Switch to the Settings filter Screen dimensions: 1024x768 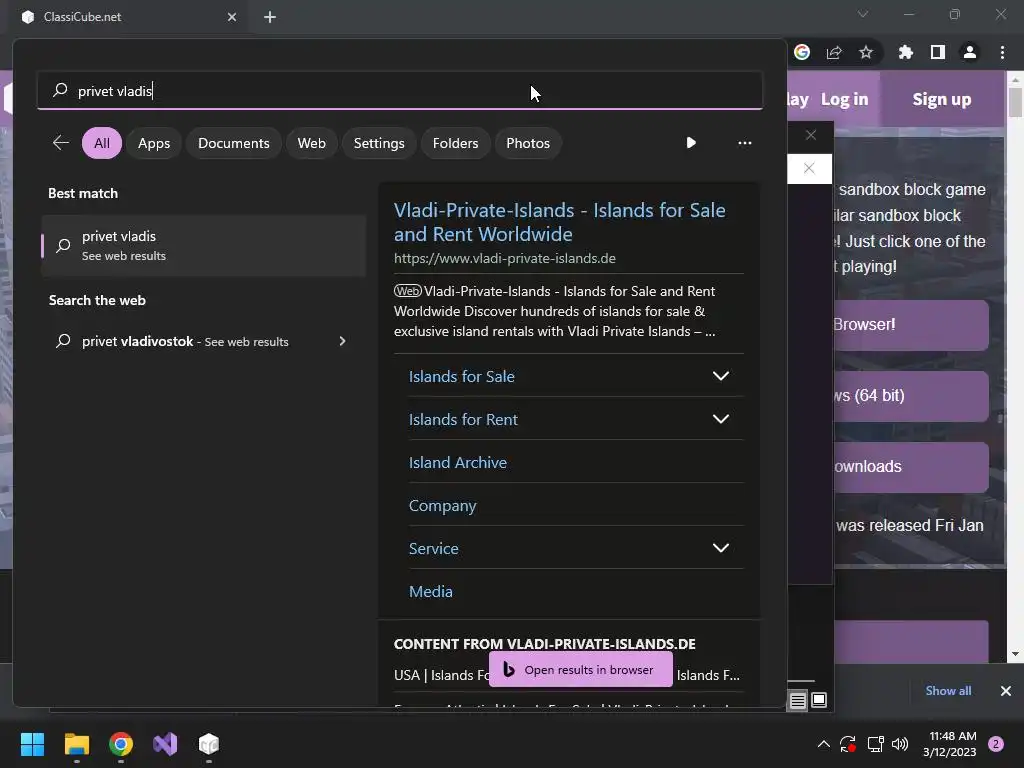(x=379, y=143)
